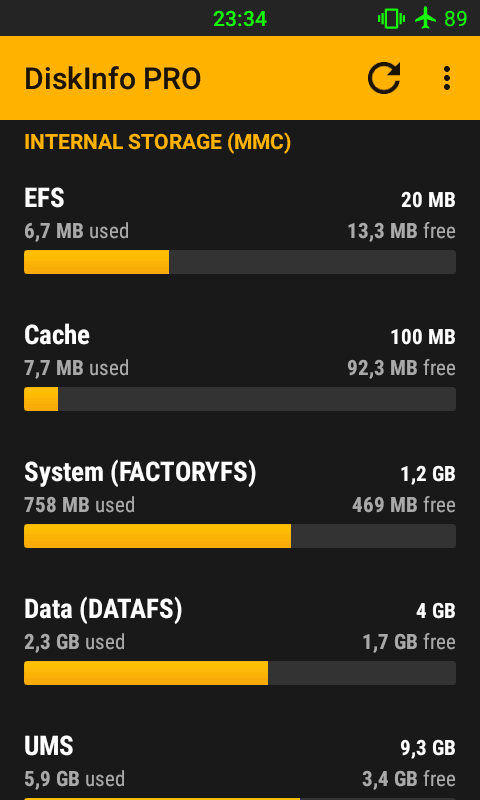Select the UMS partition entry
Image resolution: width=480 pixels, height=800 pixels.
[240, 765]
